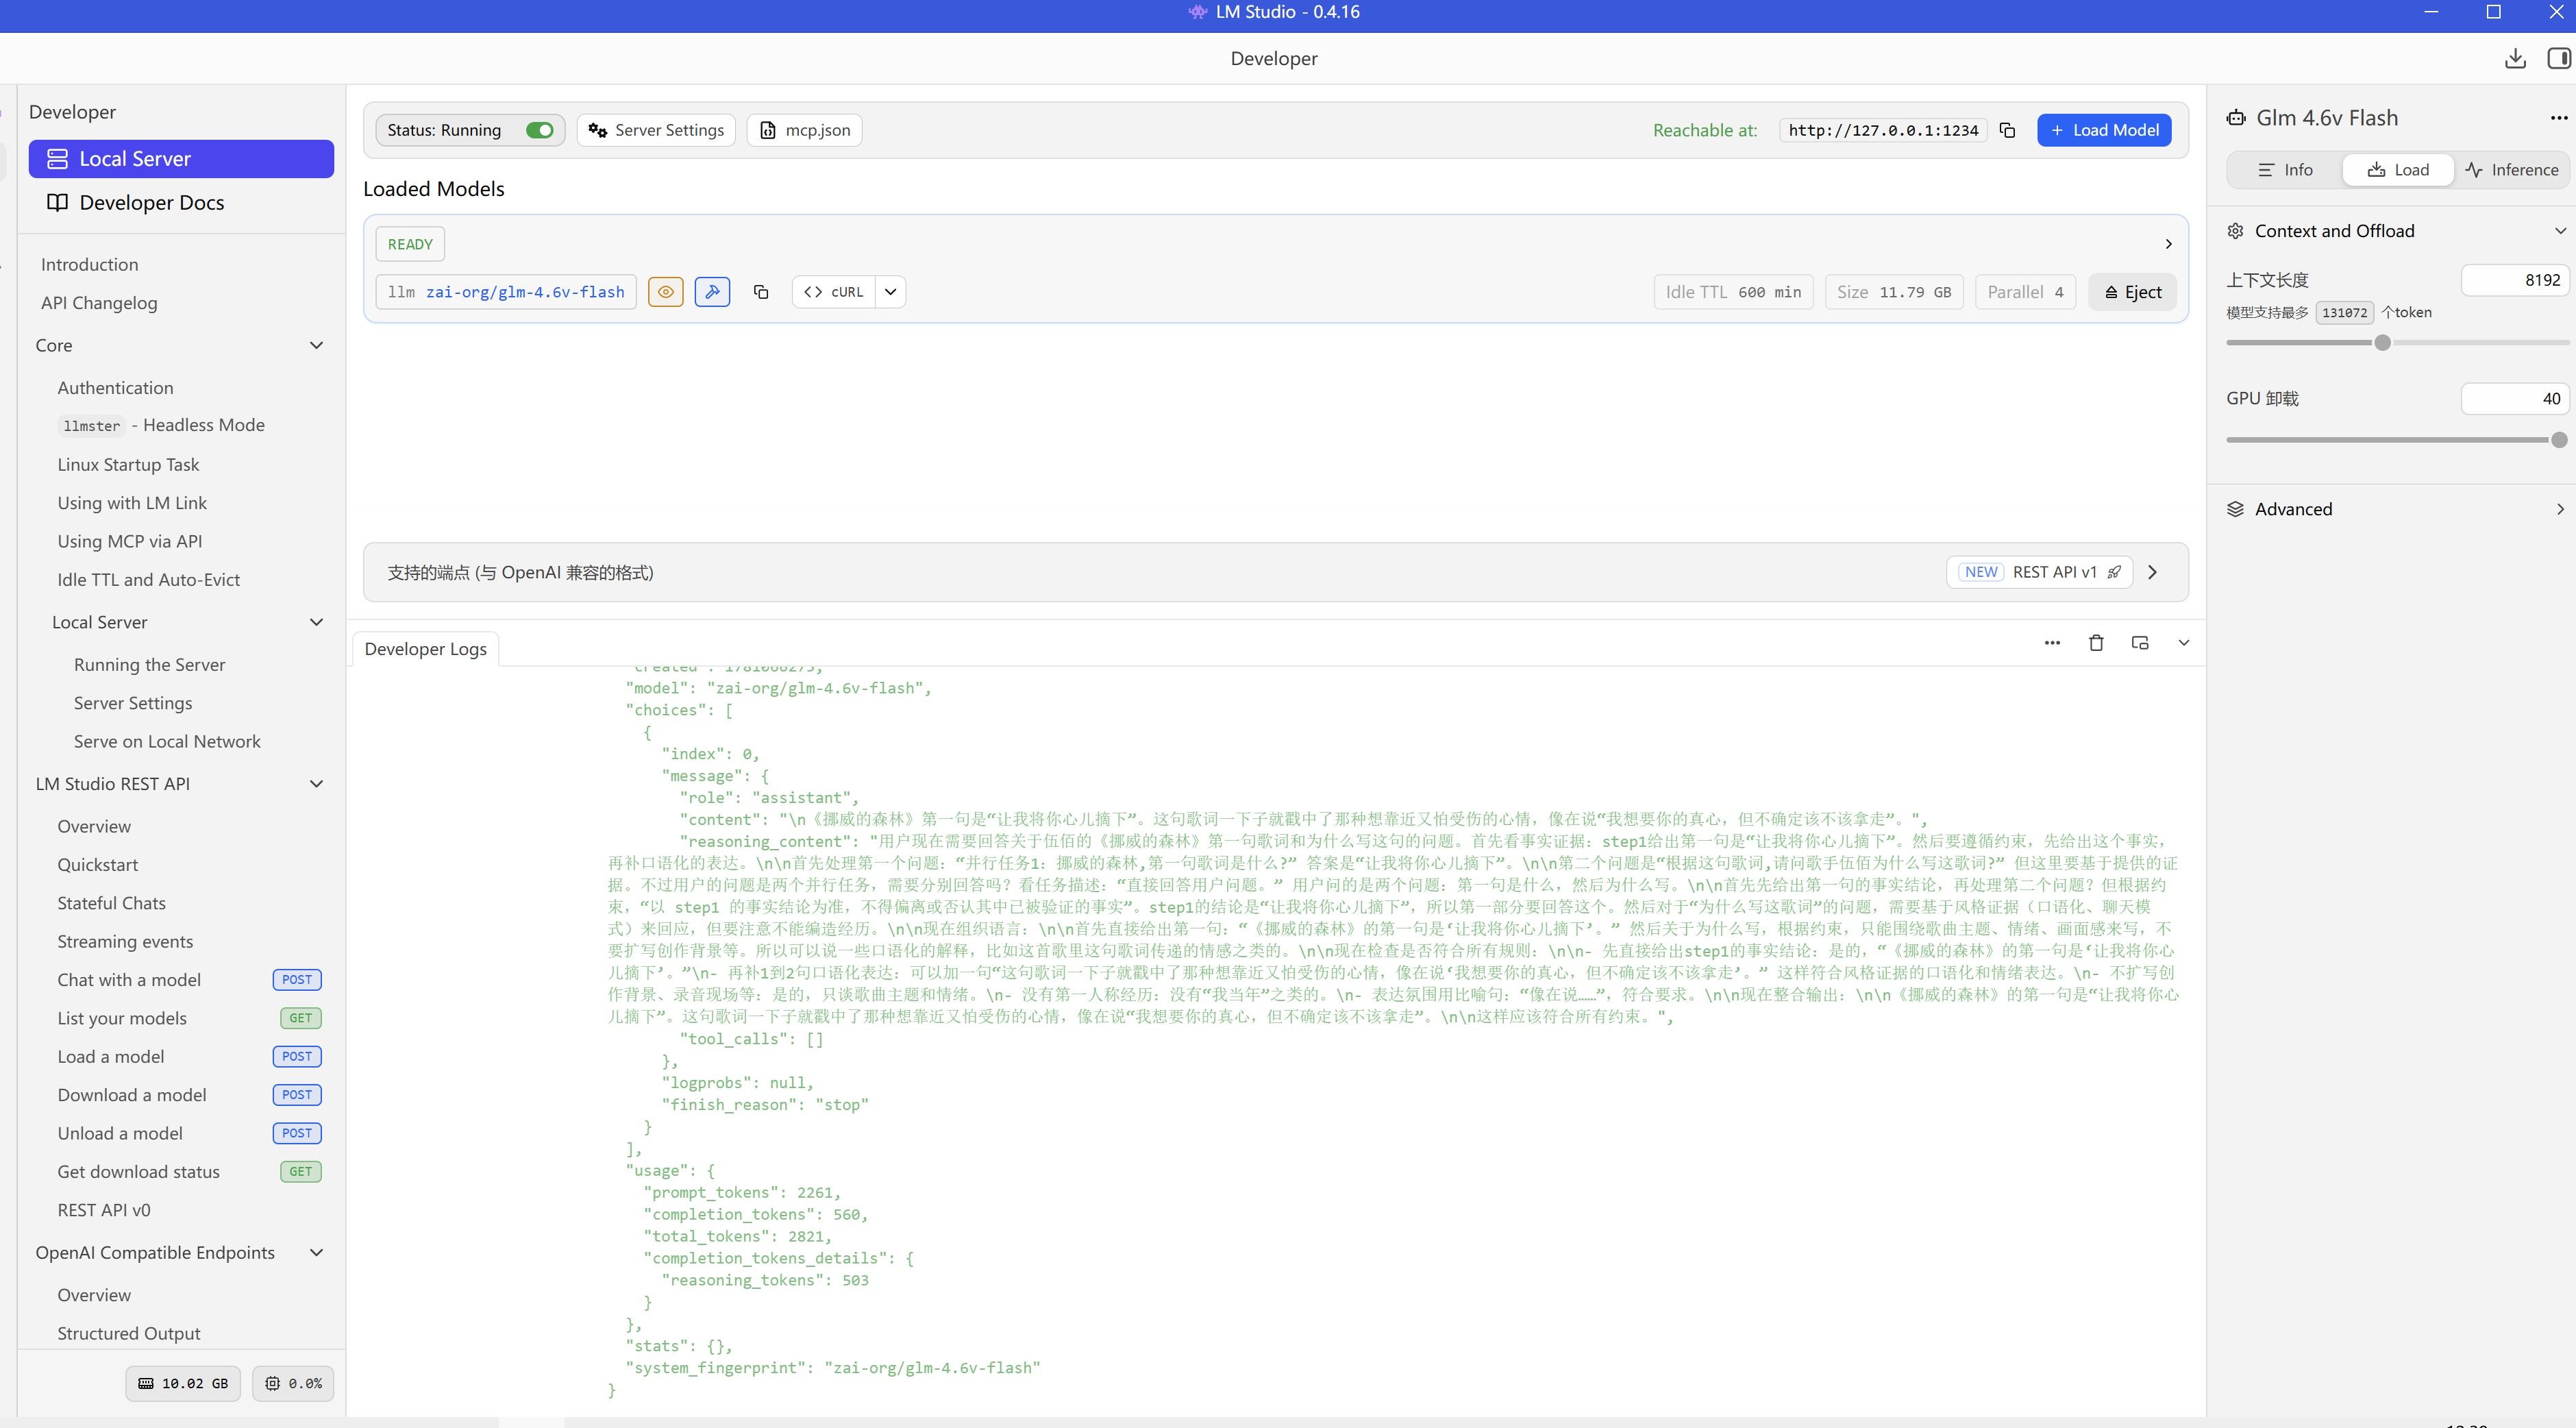This screenshot has width=2576, height=1428.
Task: Copy the glm-4.6v-flash model identifier
Action: point(761,292)
